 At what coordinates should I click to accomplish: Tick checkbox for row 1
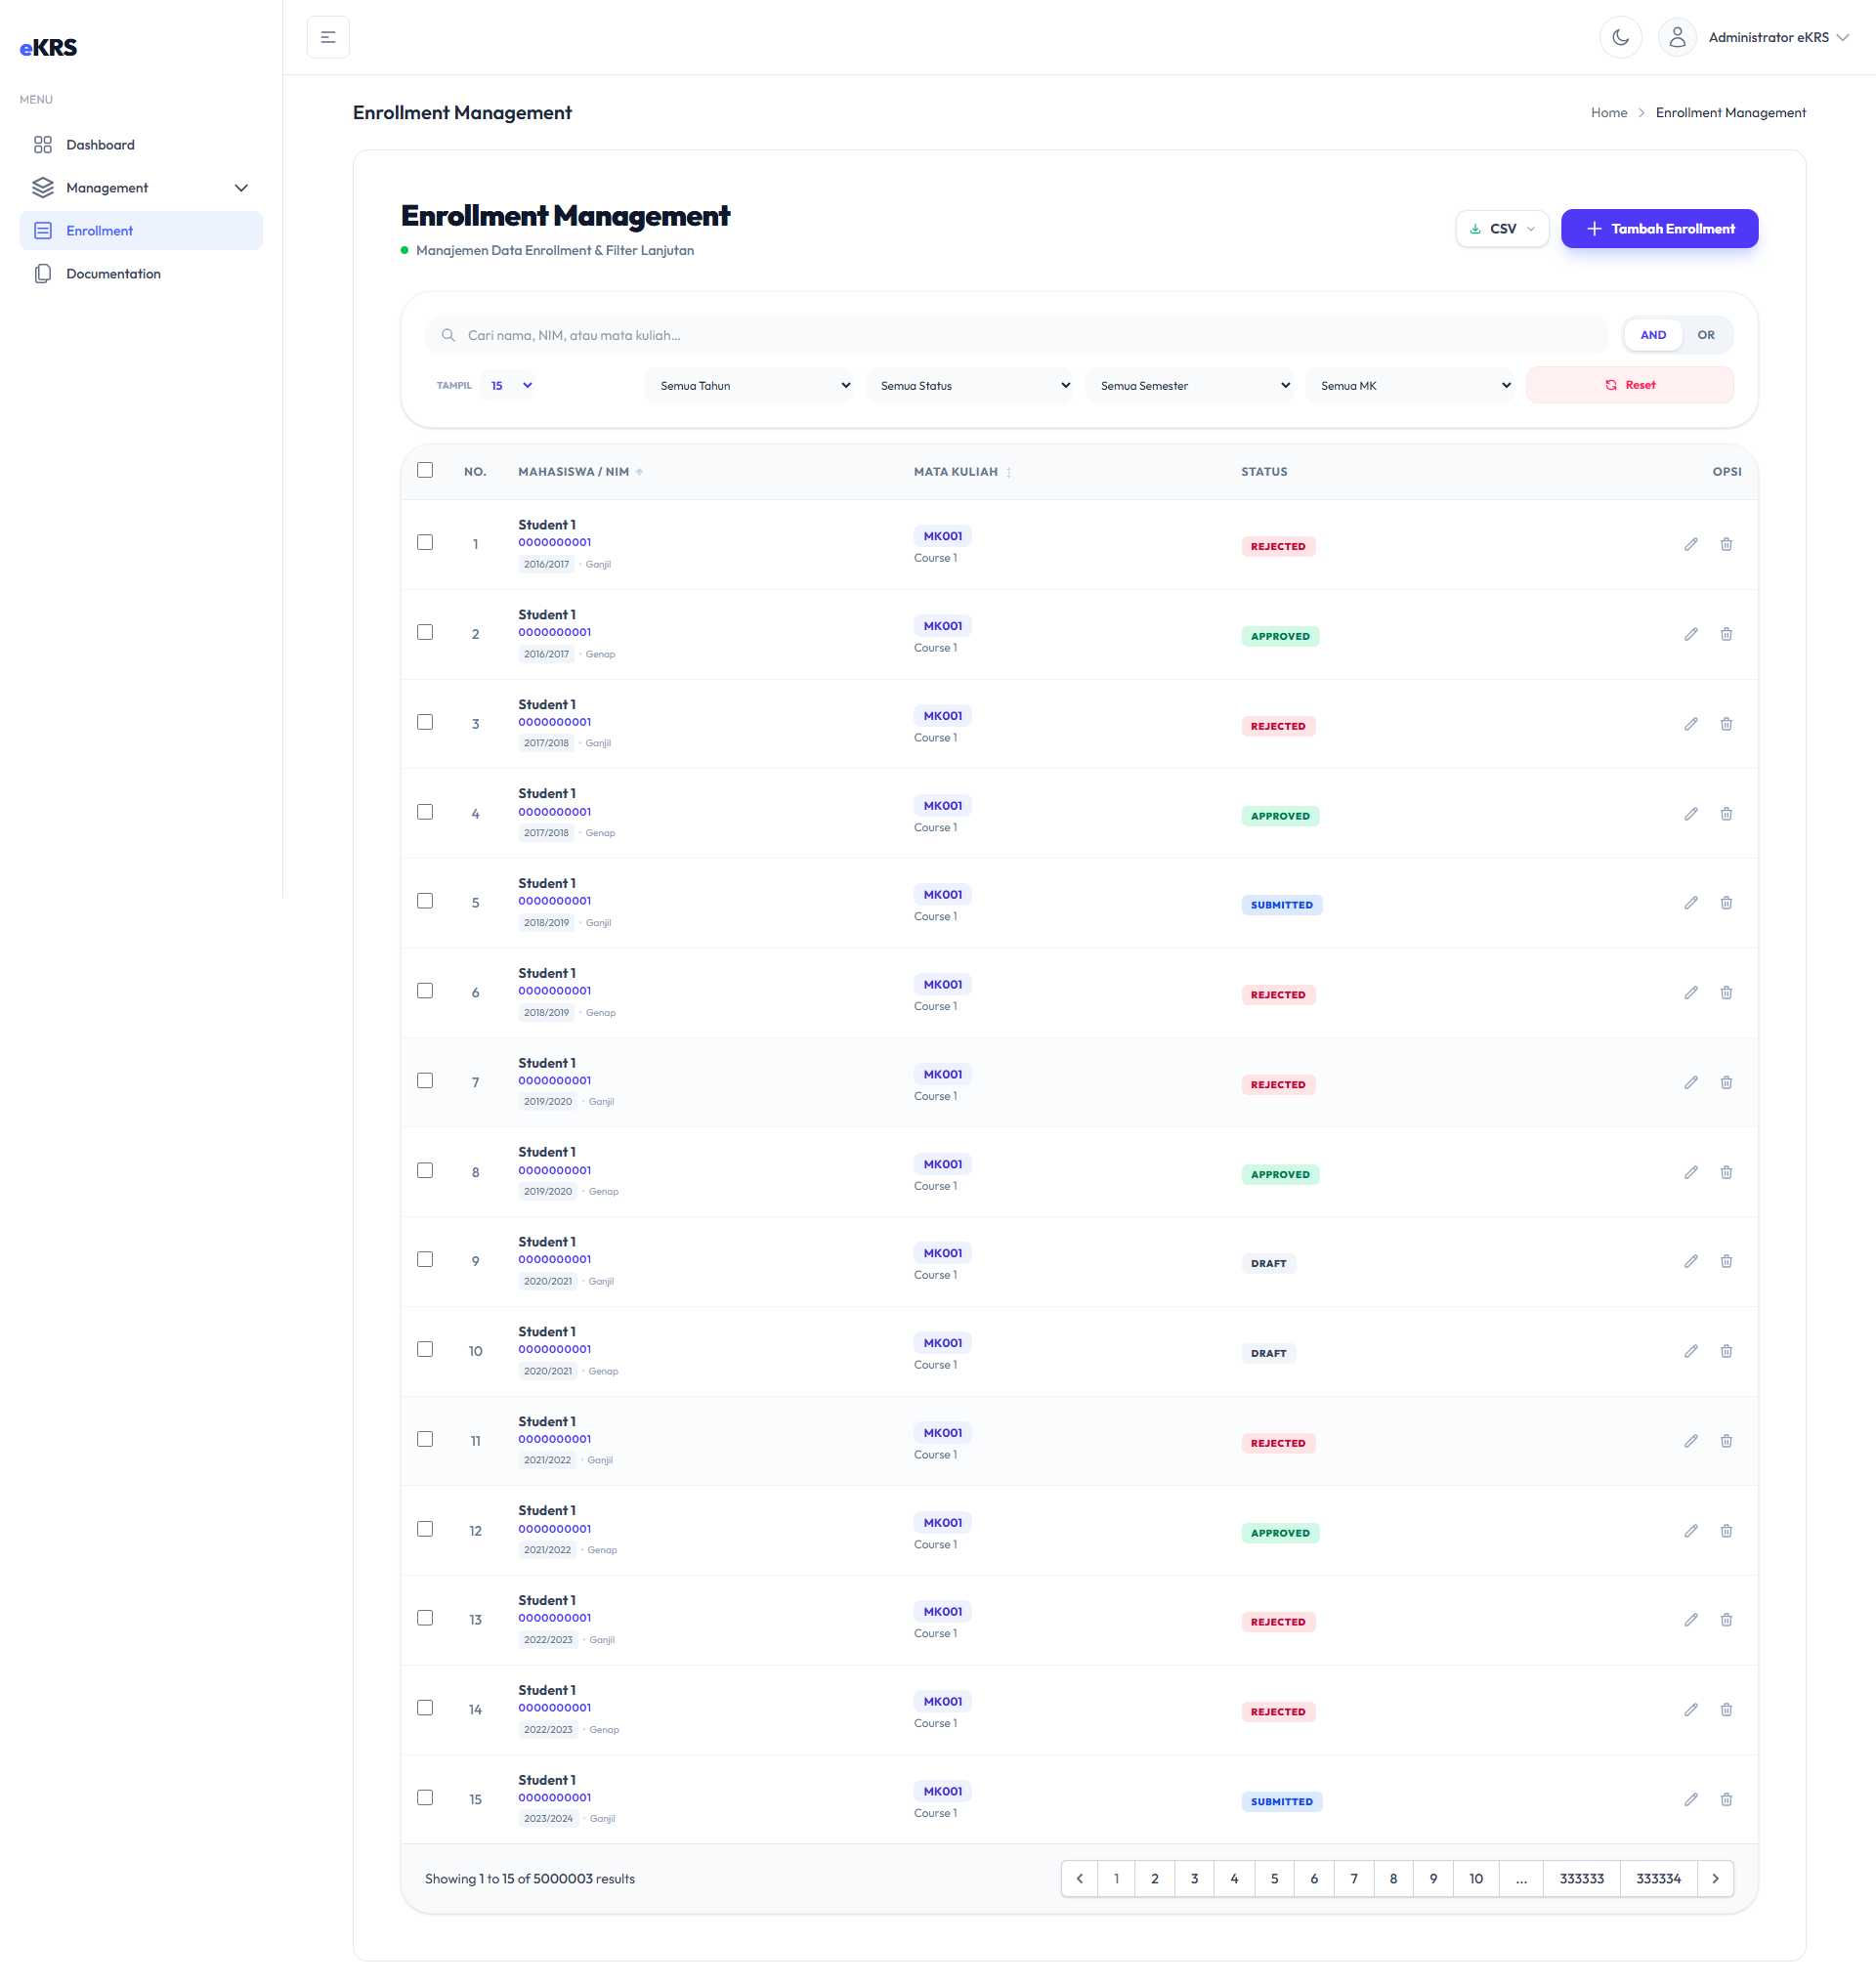tap(425, 542)
